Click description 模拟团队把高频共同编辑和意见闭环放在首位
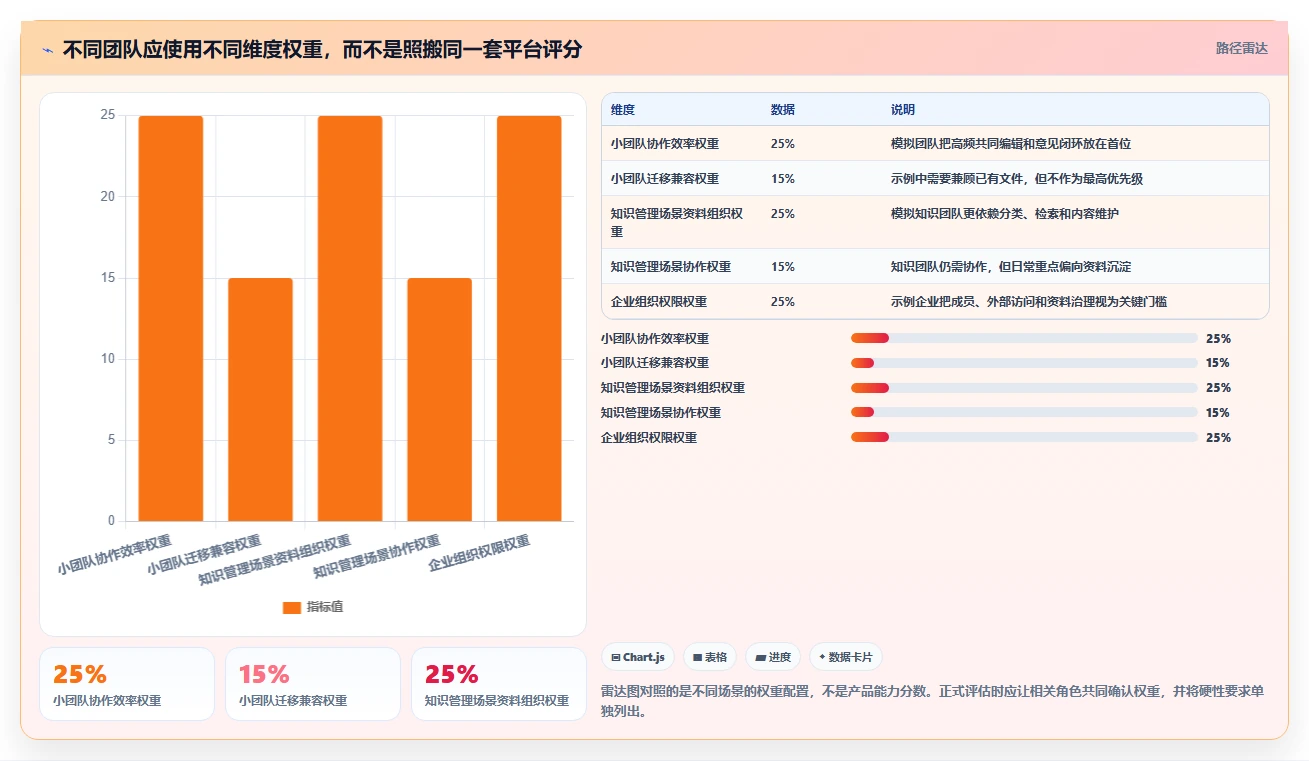The height and width of the screenshot is (761, 1309). (x=1011, y=144)
